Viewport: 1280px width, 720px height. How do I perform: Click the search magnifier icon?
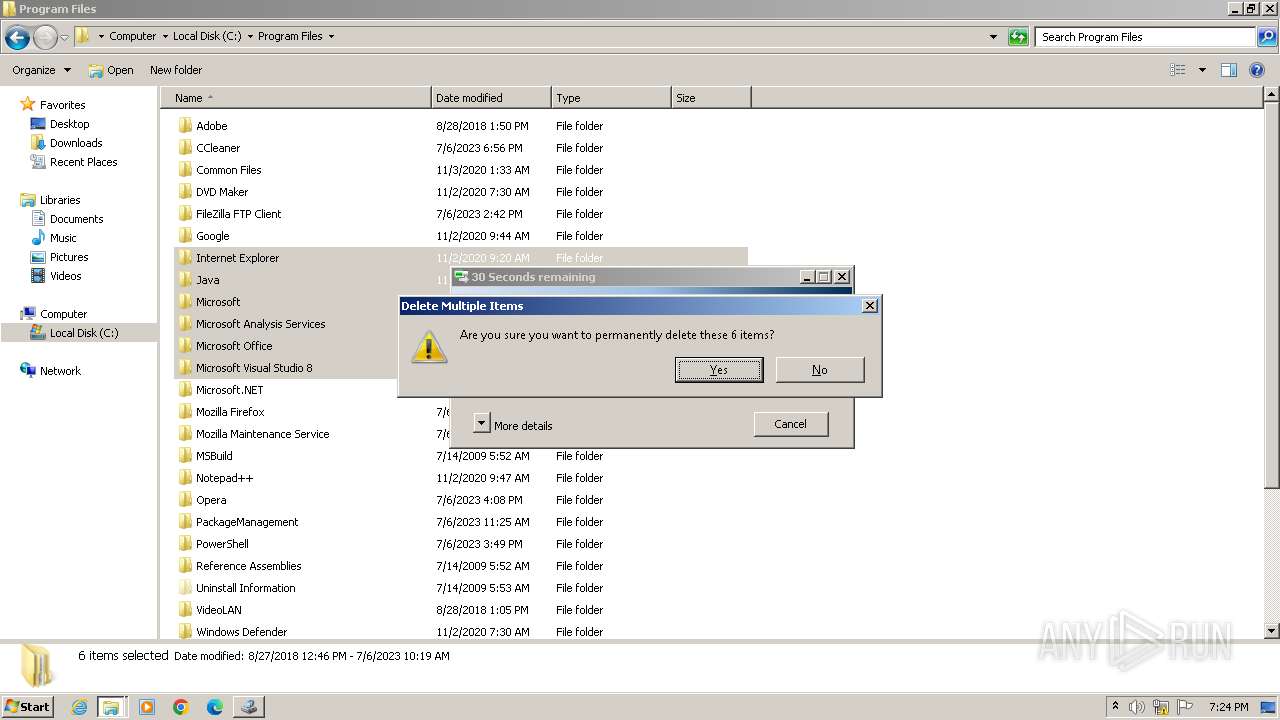click(1266, 37)
